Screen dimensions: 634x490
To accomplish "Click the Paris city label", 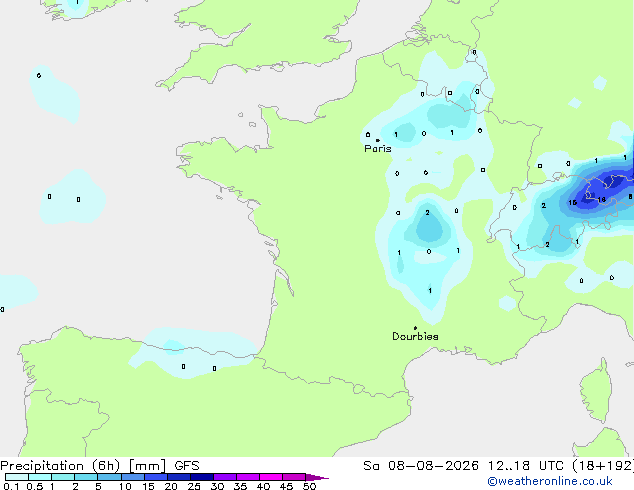I will tap(378, 149).
